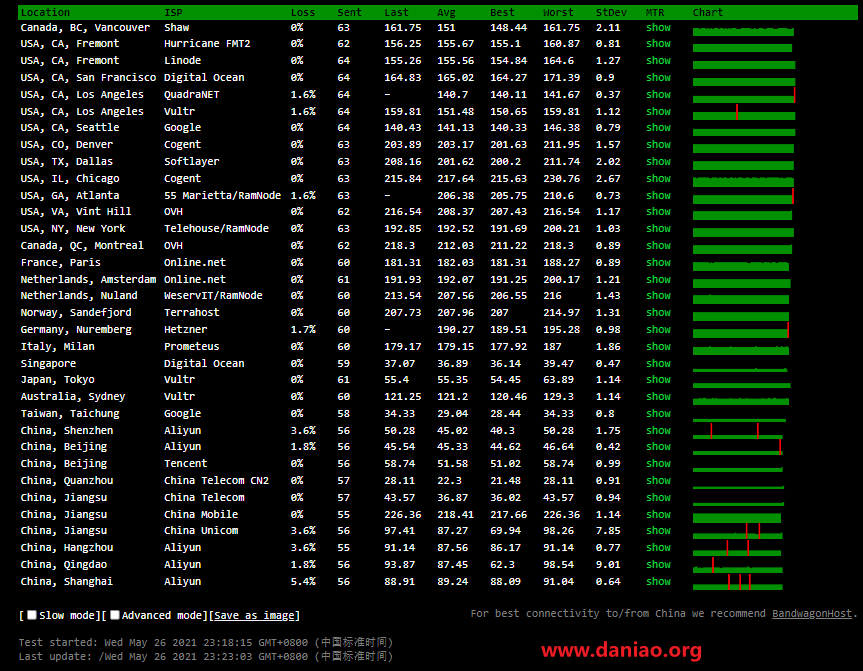The width and height of the screenshot is (863, 671).
Task: Show MTR for Milan Prometeus row
Action: (x=658, y=347)
